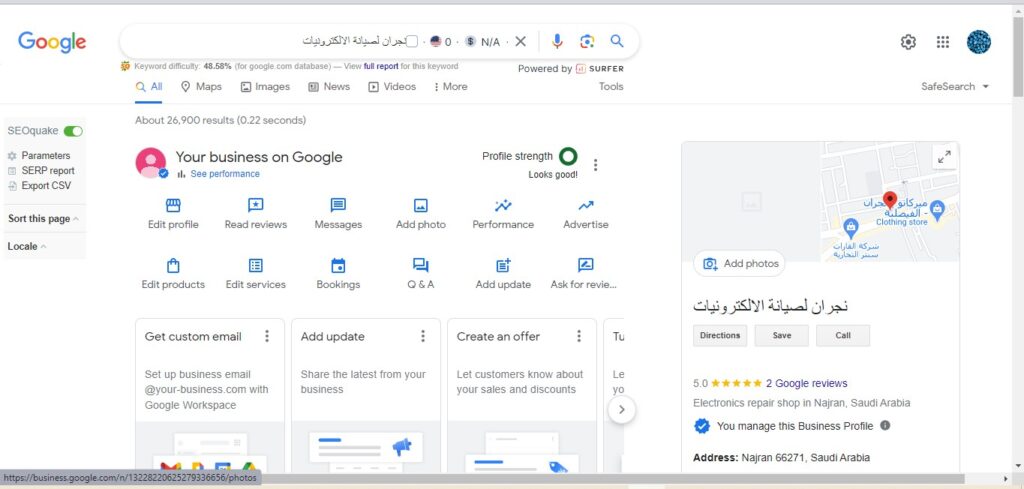Open Edit profile storefront icon
The width and height of the screenshot is (1024, 489).
(173, 206)
